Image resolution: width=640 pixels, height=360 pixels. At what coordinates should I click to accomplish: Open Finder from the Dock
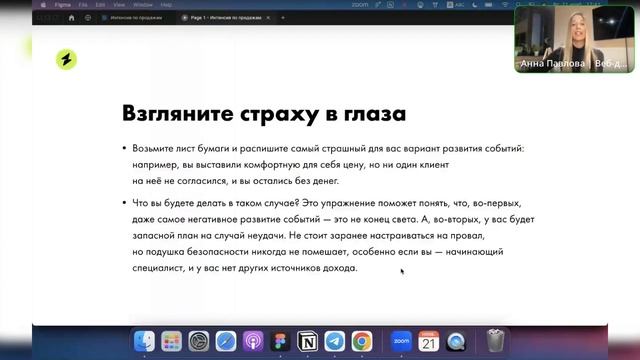(144, 341)
